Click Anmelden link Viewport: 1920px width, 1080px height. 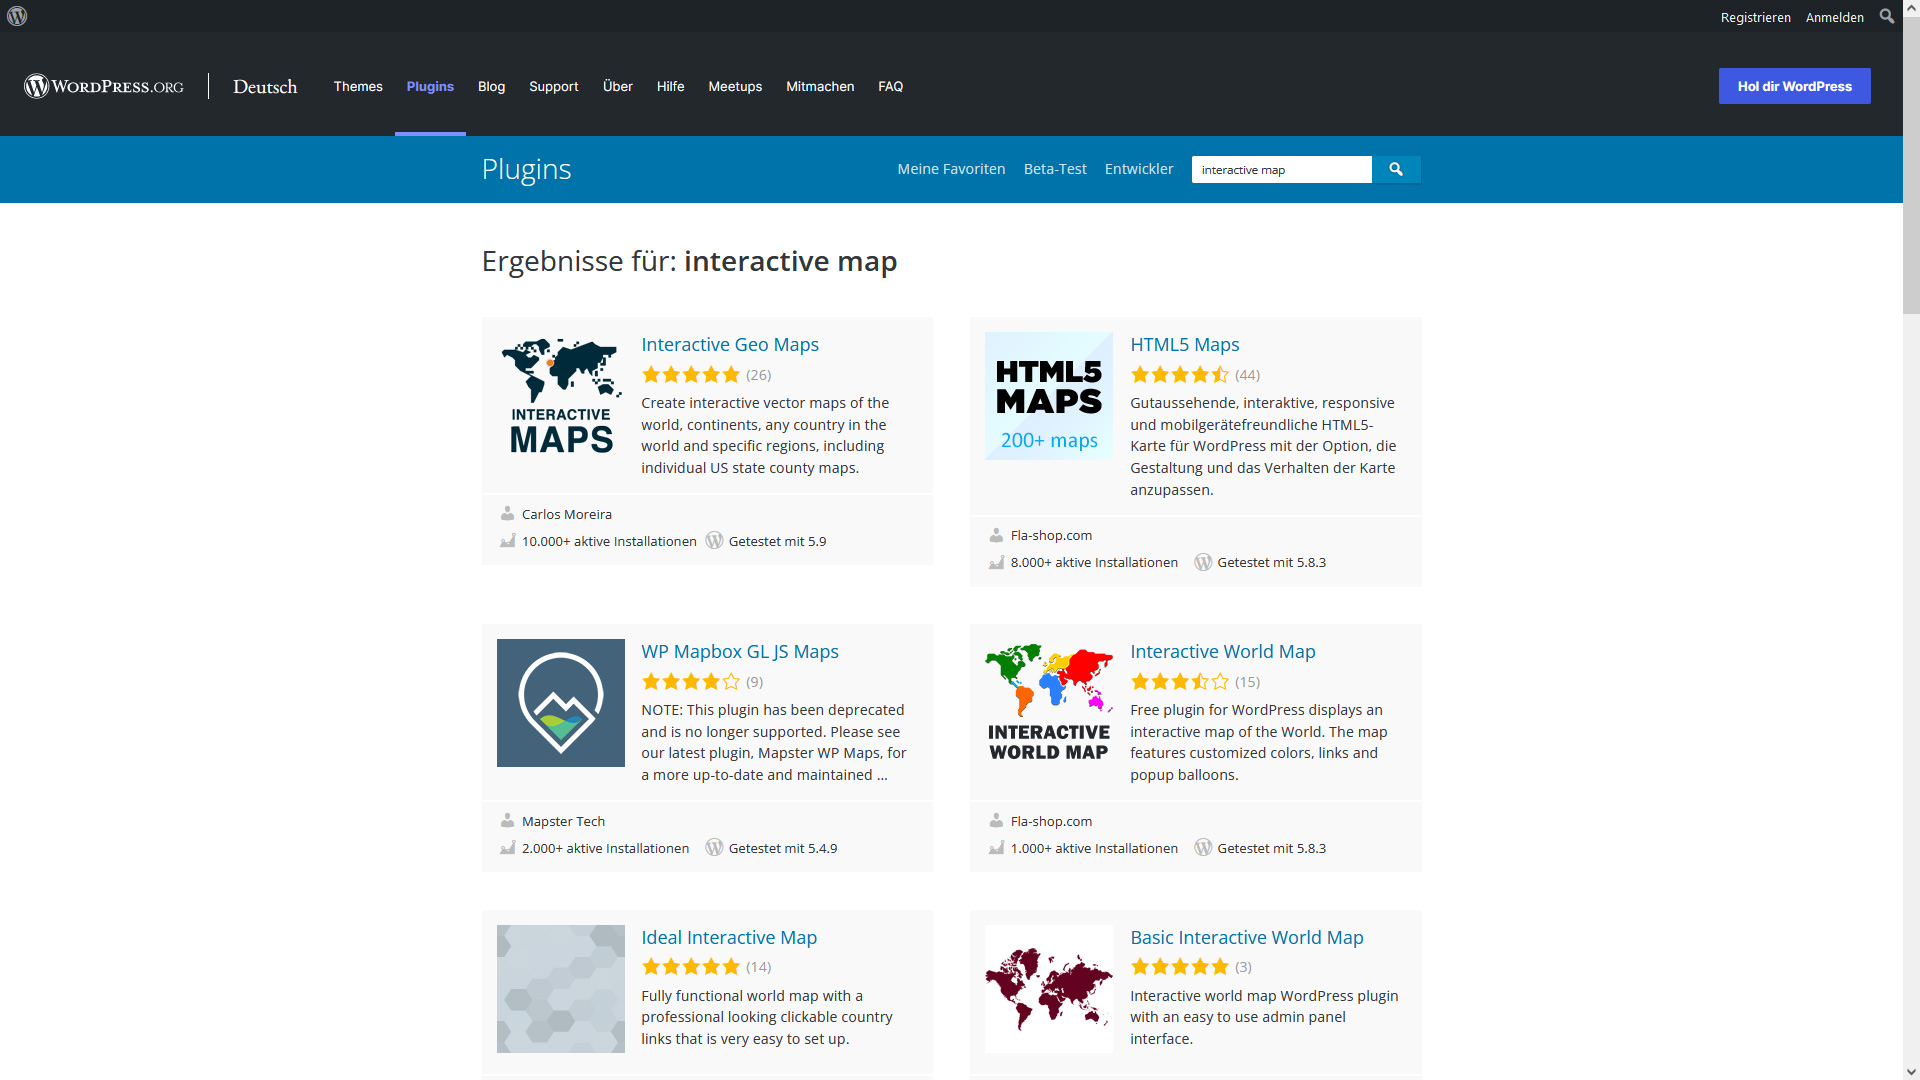[x=1834, y=17]
